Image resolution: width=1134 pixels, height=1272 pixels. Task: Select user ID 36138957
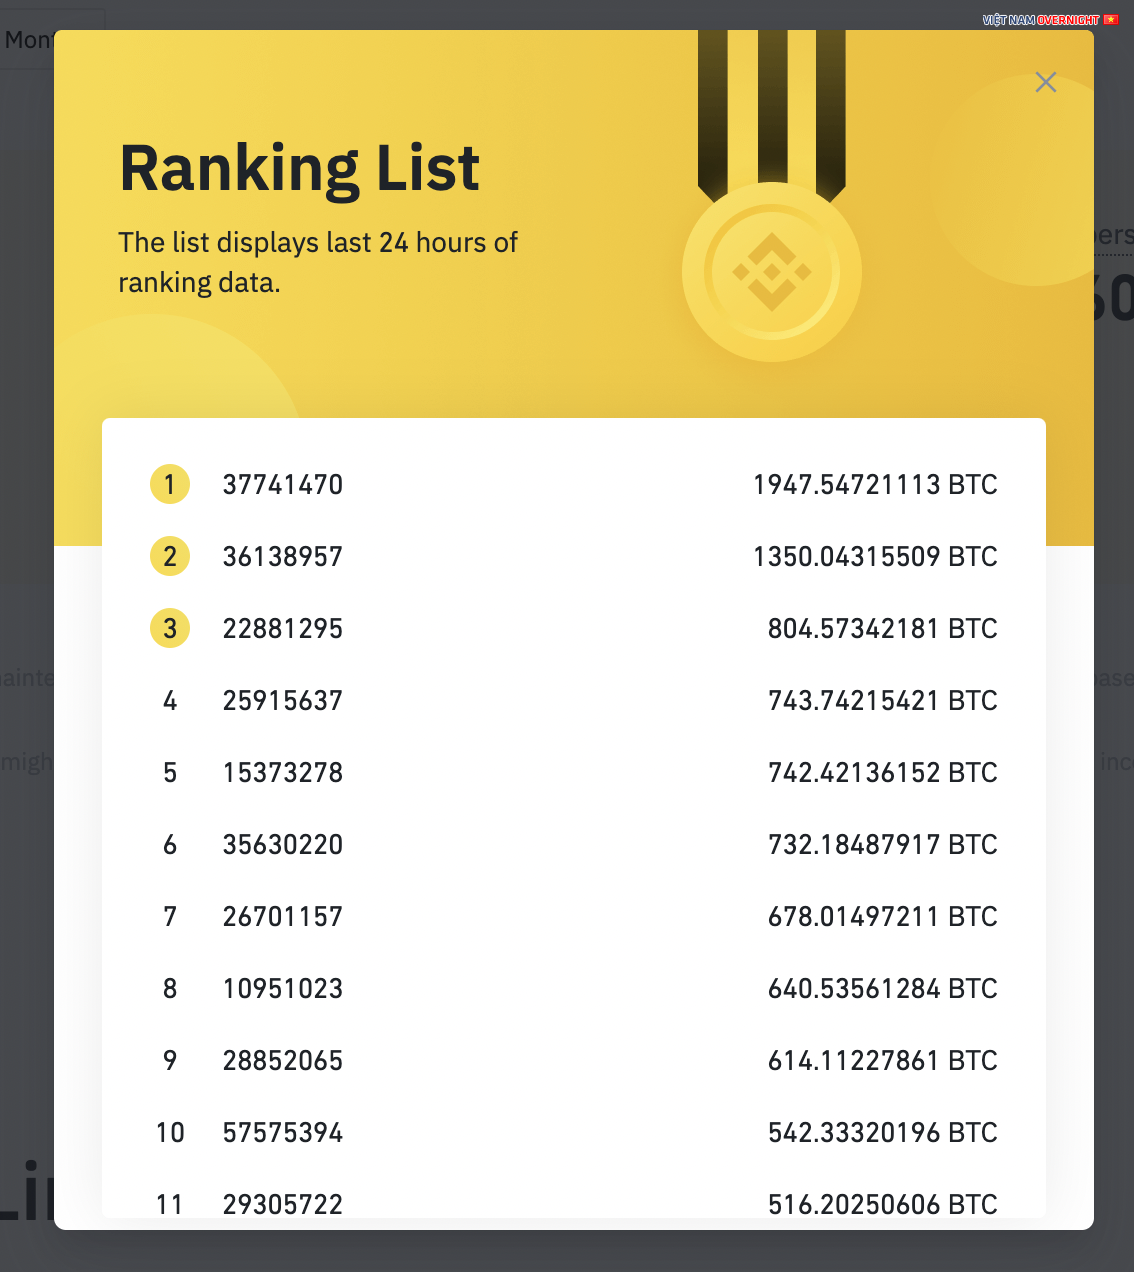pos(283,557)
